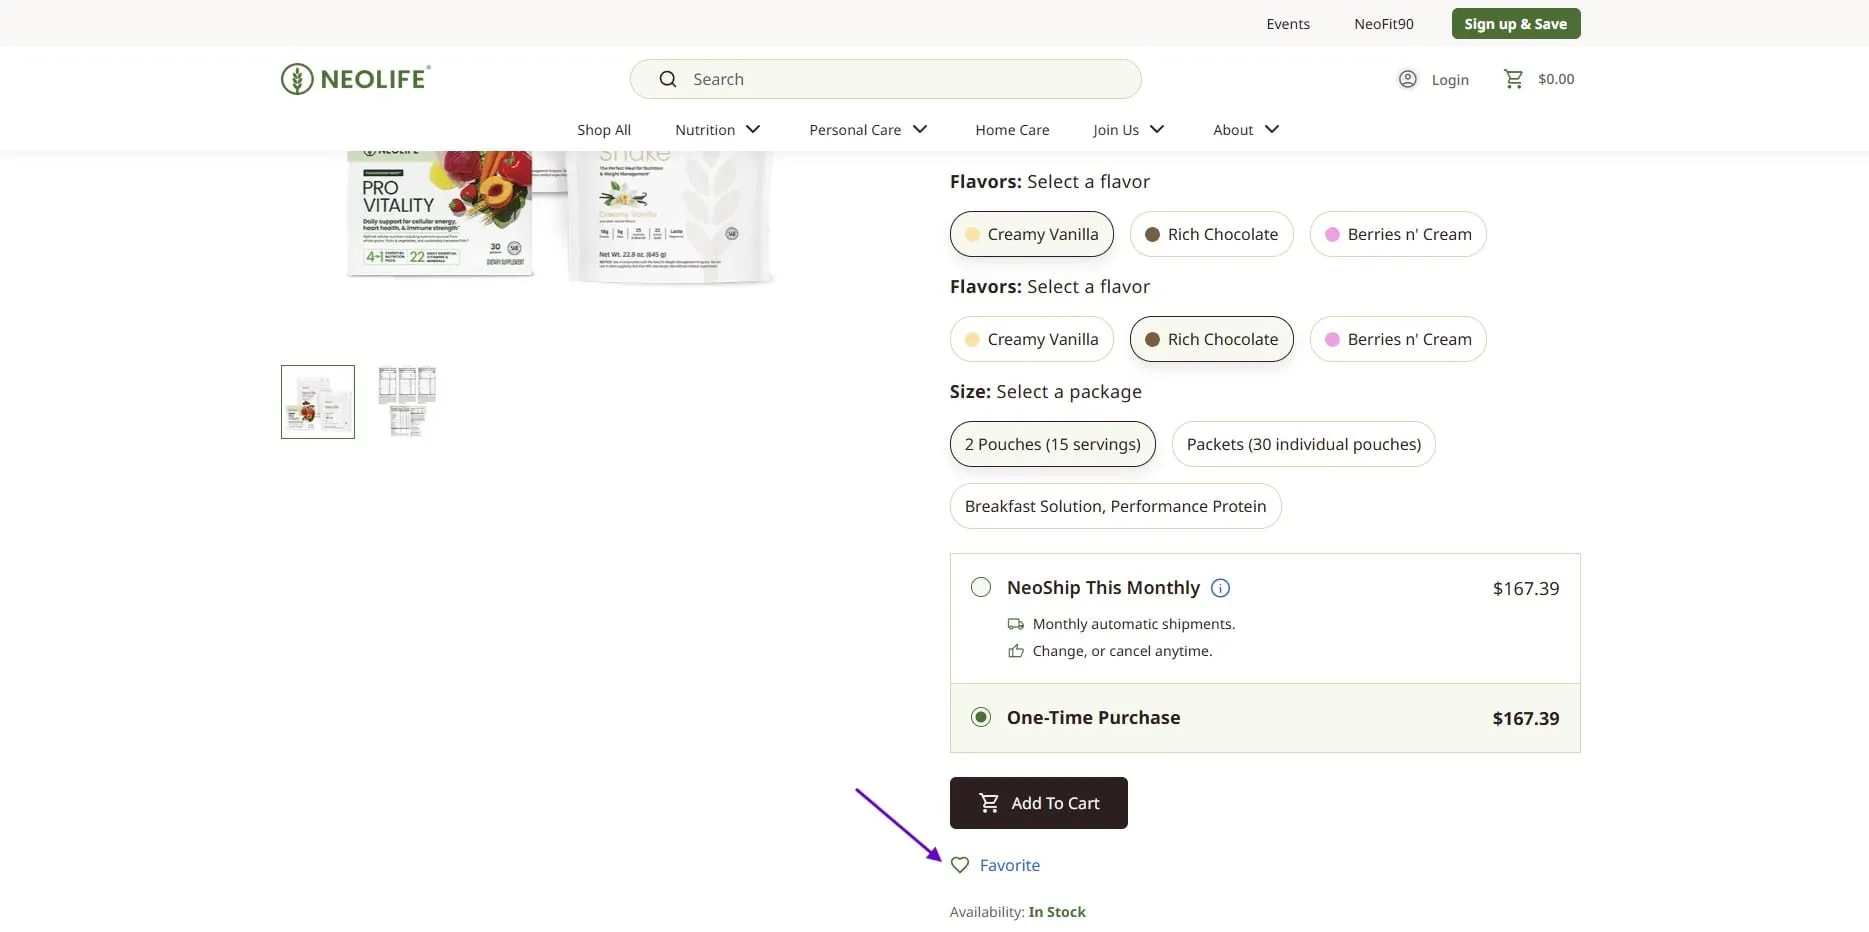Click the One-Time Purchase price $167.39

(1526, 718)
